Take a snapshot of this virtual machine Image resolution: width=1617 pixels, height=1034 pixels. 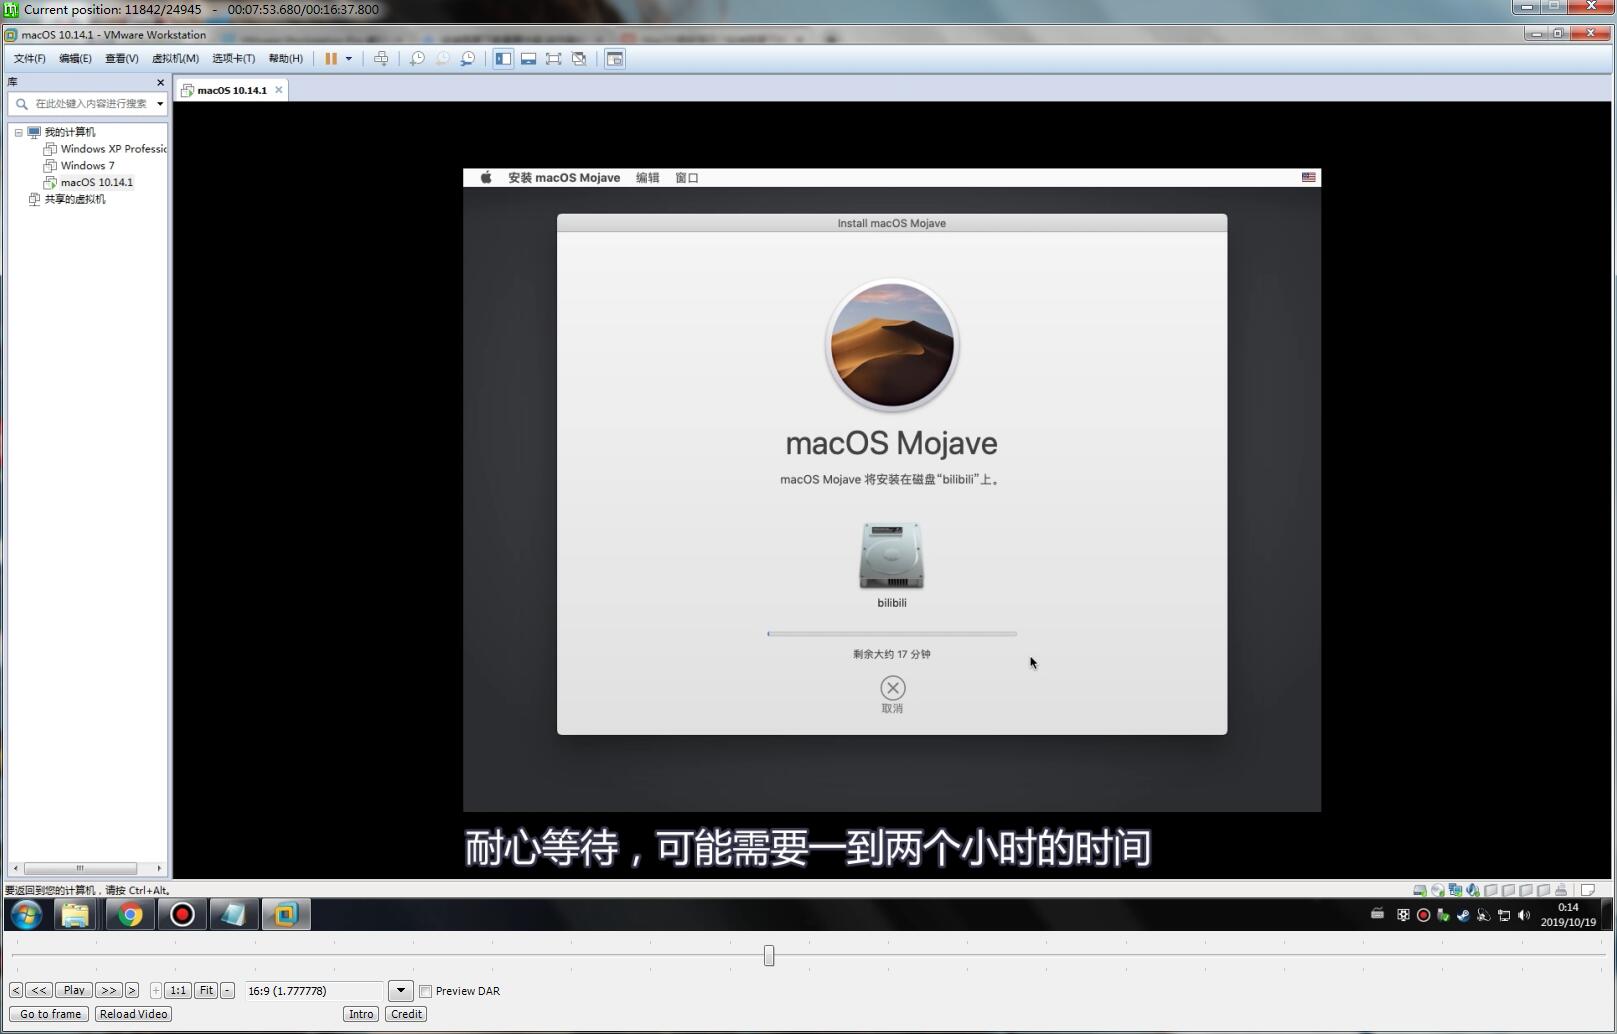pyautogui.click(x=417, y=59)
